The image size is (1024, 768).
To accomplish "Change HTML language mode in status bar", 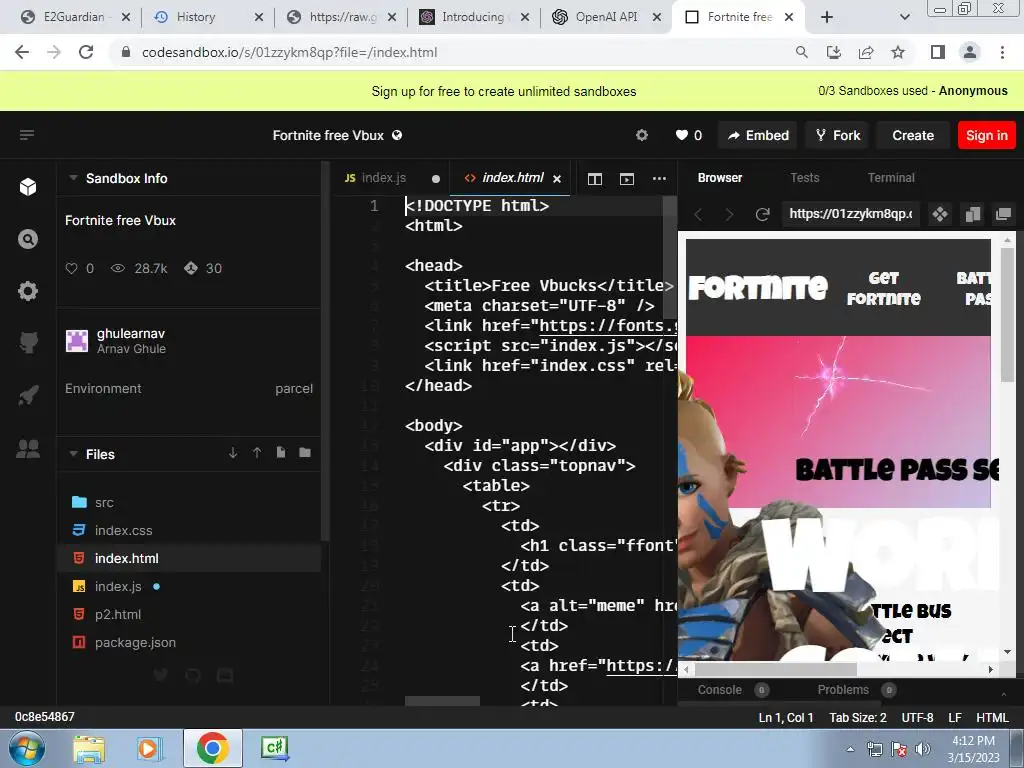I will coord(992,718).
